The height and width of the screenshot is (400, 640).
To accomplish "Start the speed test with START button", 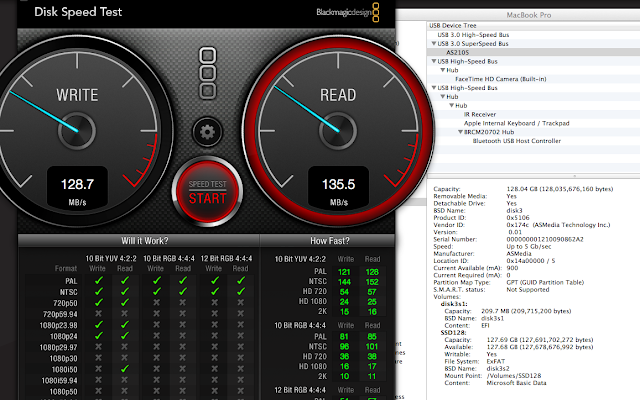I will 207,192.
